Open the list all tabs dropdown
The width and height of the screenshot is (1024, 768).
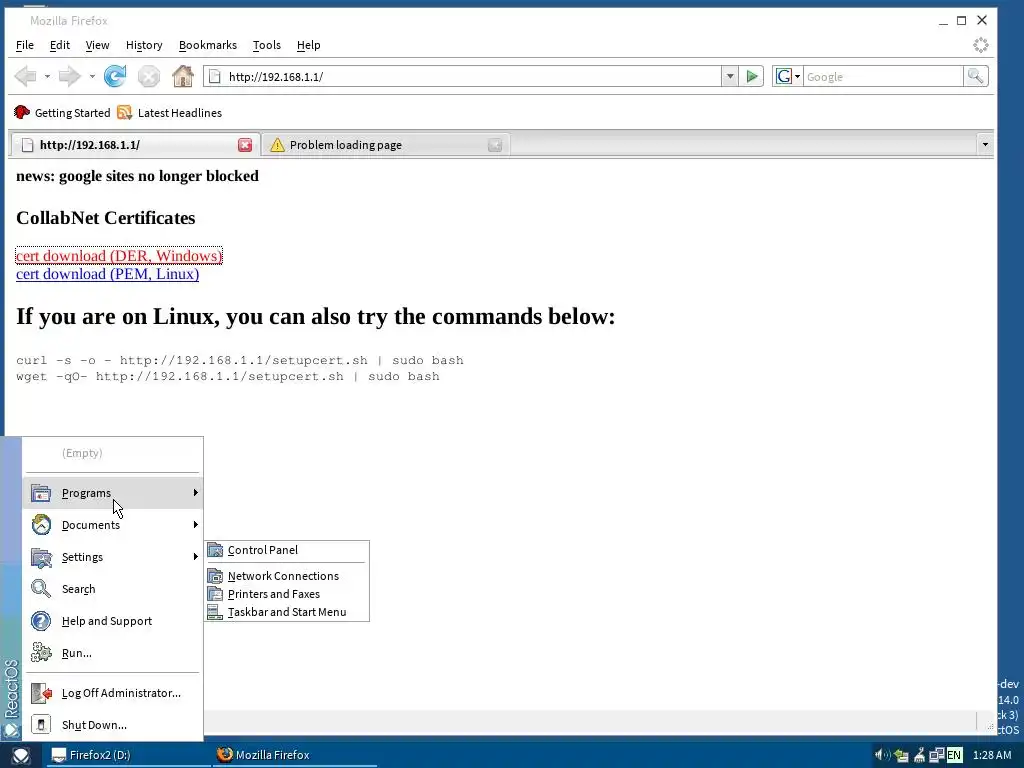click(x=985, y=145)
